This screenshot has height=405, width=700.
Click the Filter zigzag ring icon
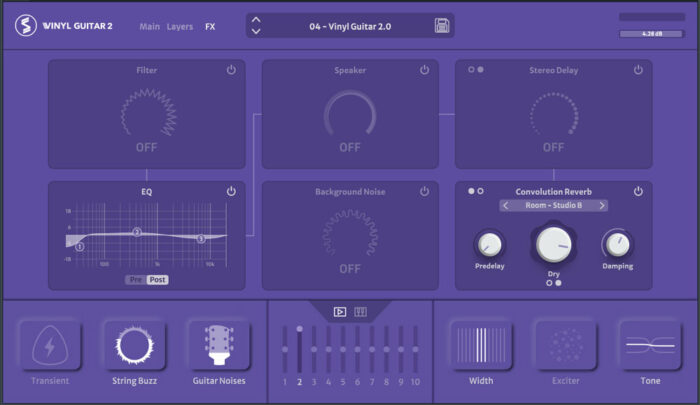(148, 113)
